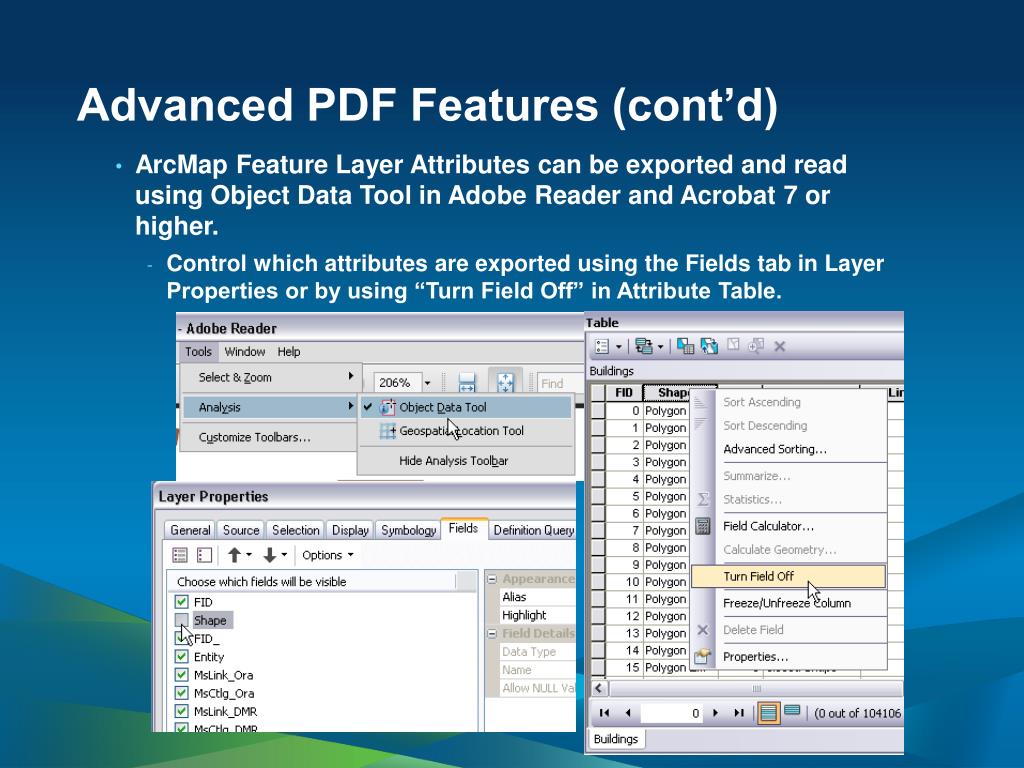
Task: Switch to the Symbology tab
Action: pyautogui.click(x=408, y=530)
